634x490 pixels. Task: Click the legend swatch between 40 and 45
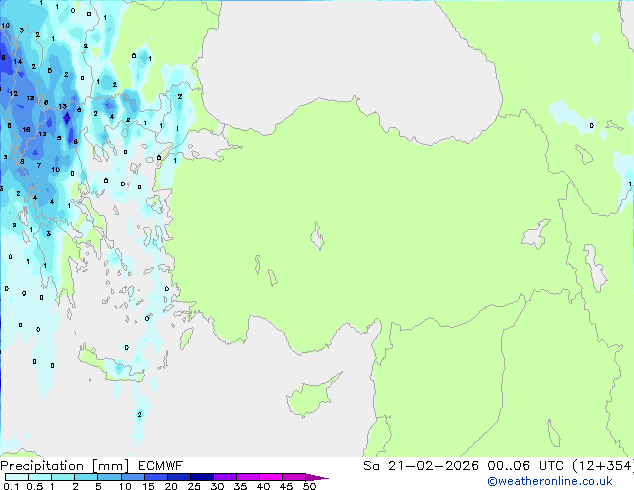pyautogui.click(x=271, y=477)
